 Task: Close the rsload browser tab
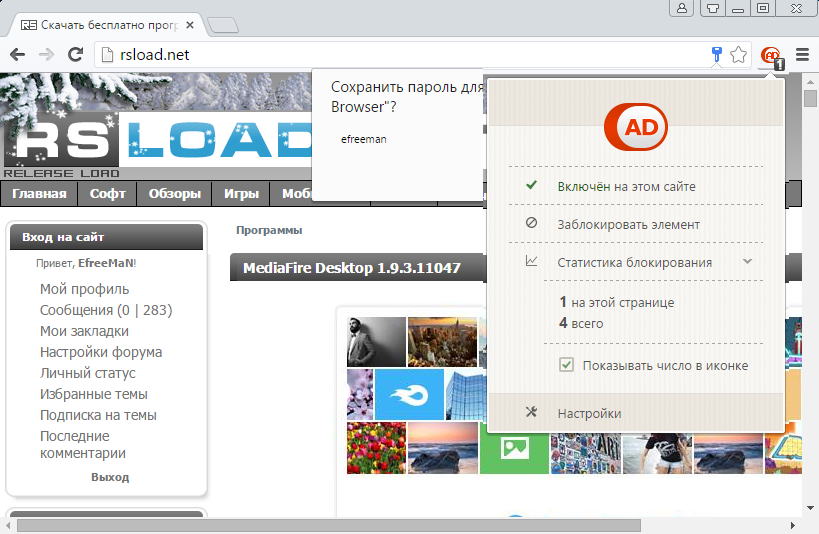[x=190, y=25]
